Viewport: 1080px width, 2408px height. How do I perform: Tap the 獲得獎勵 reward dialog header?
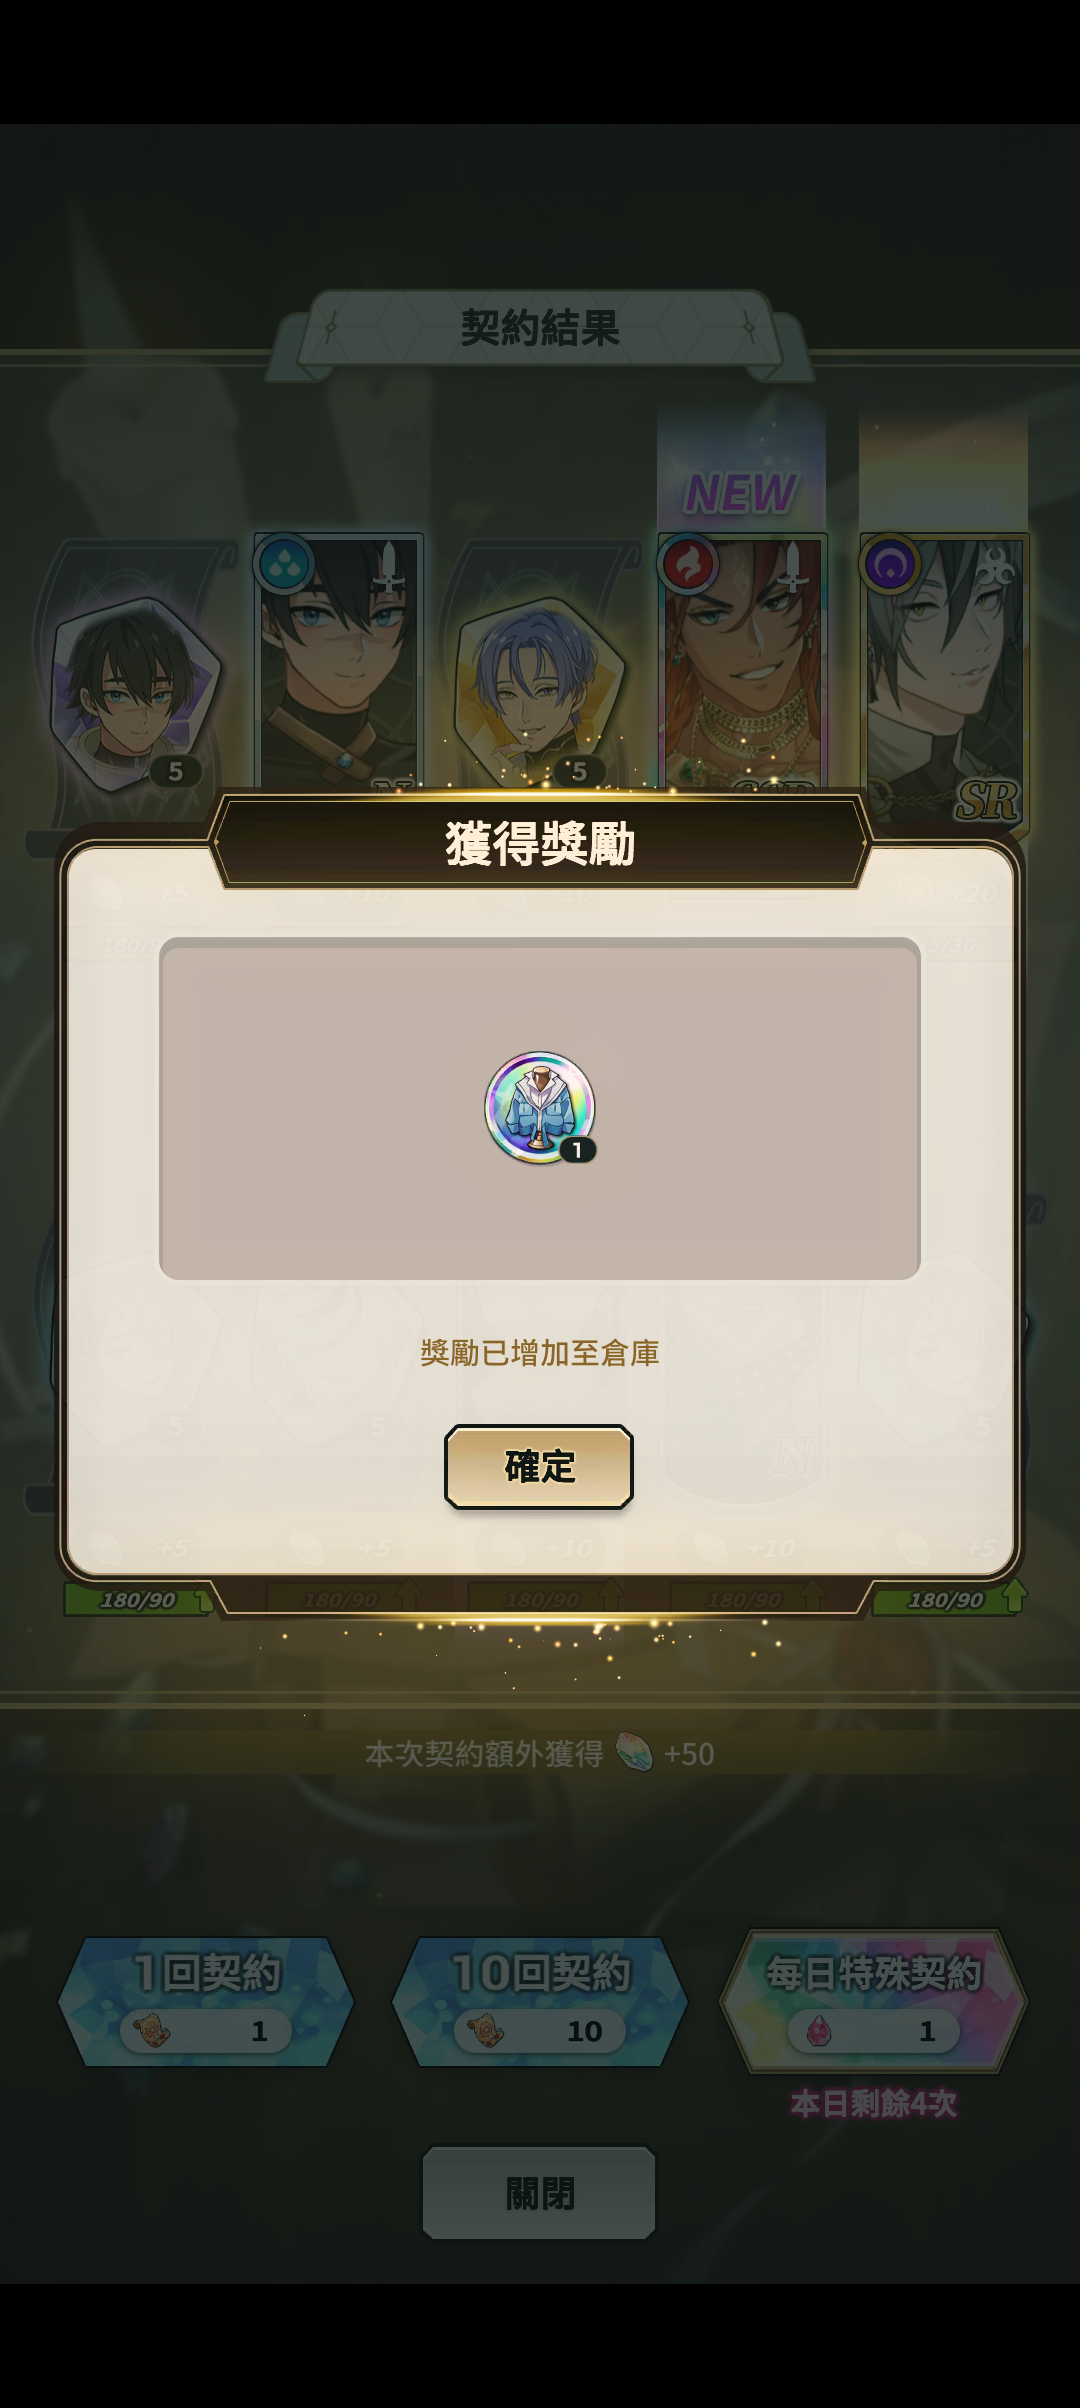(x=540, y=843)
